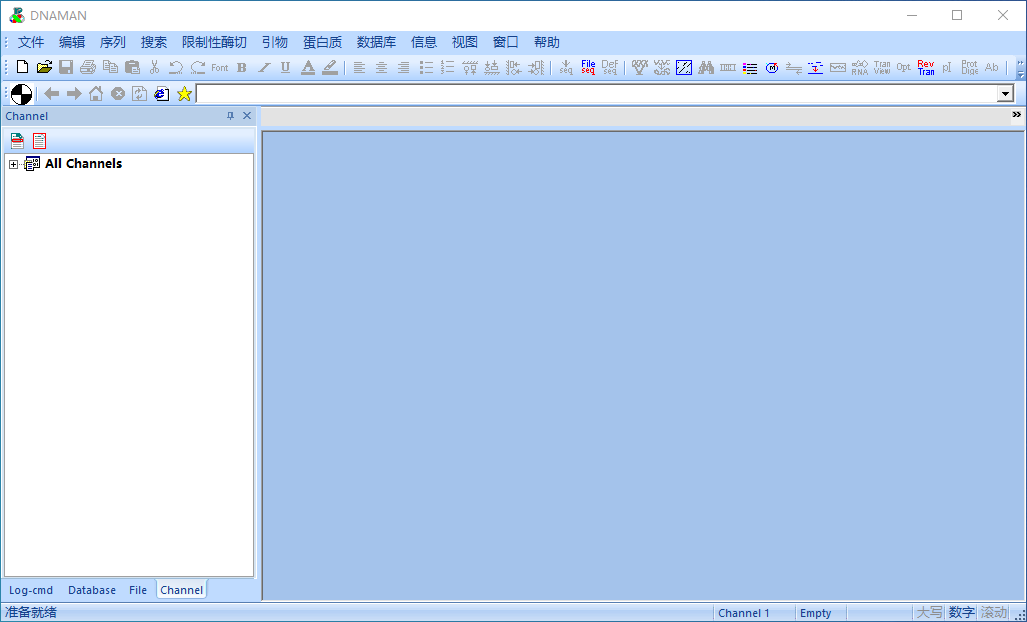
Task: Open a file with the folder icon
Action: click(44, 67)
